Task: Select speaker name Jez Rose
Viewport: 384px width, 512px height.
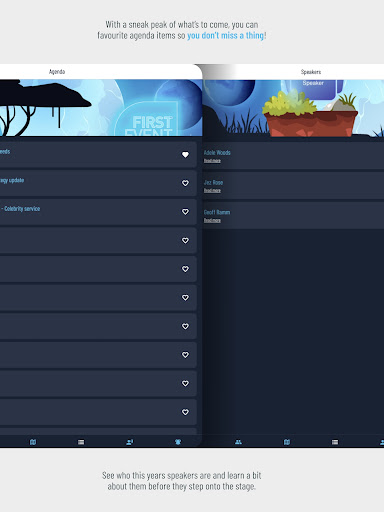Action: point(213,182)
